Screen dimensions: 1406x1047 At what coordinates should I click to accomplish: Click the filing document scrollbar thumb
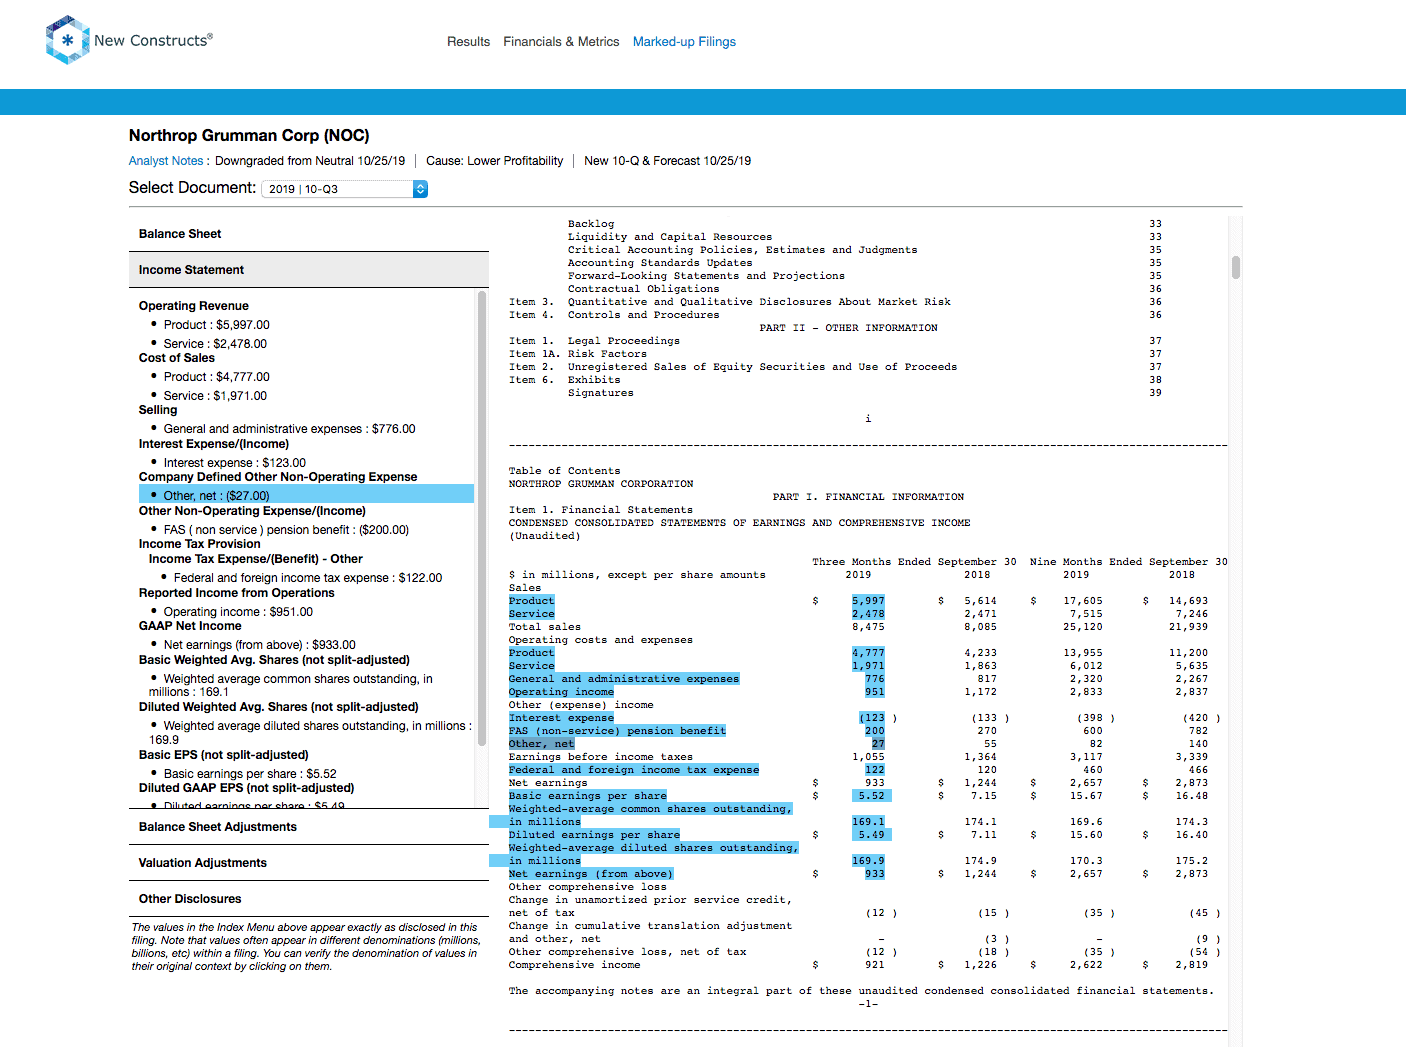pos(1236,267)
